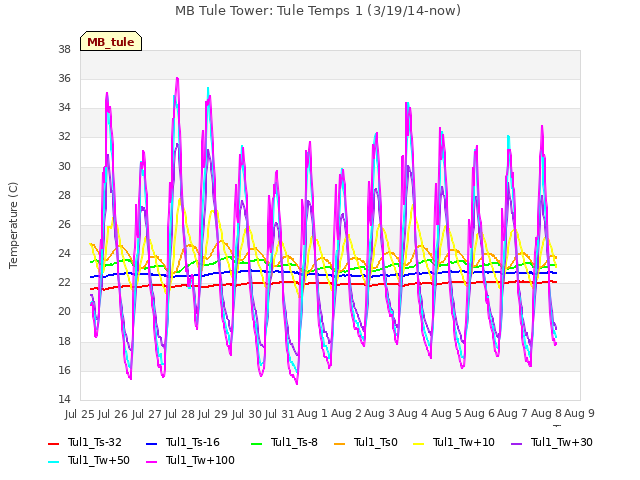Screen dimensions: 640x480
Task: Click the Jul 27 x-axis date label
Action: [x=146, y=414]
